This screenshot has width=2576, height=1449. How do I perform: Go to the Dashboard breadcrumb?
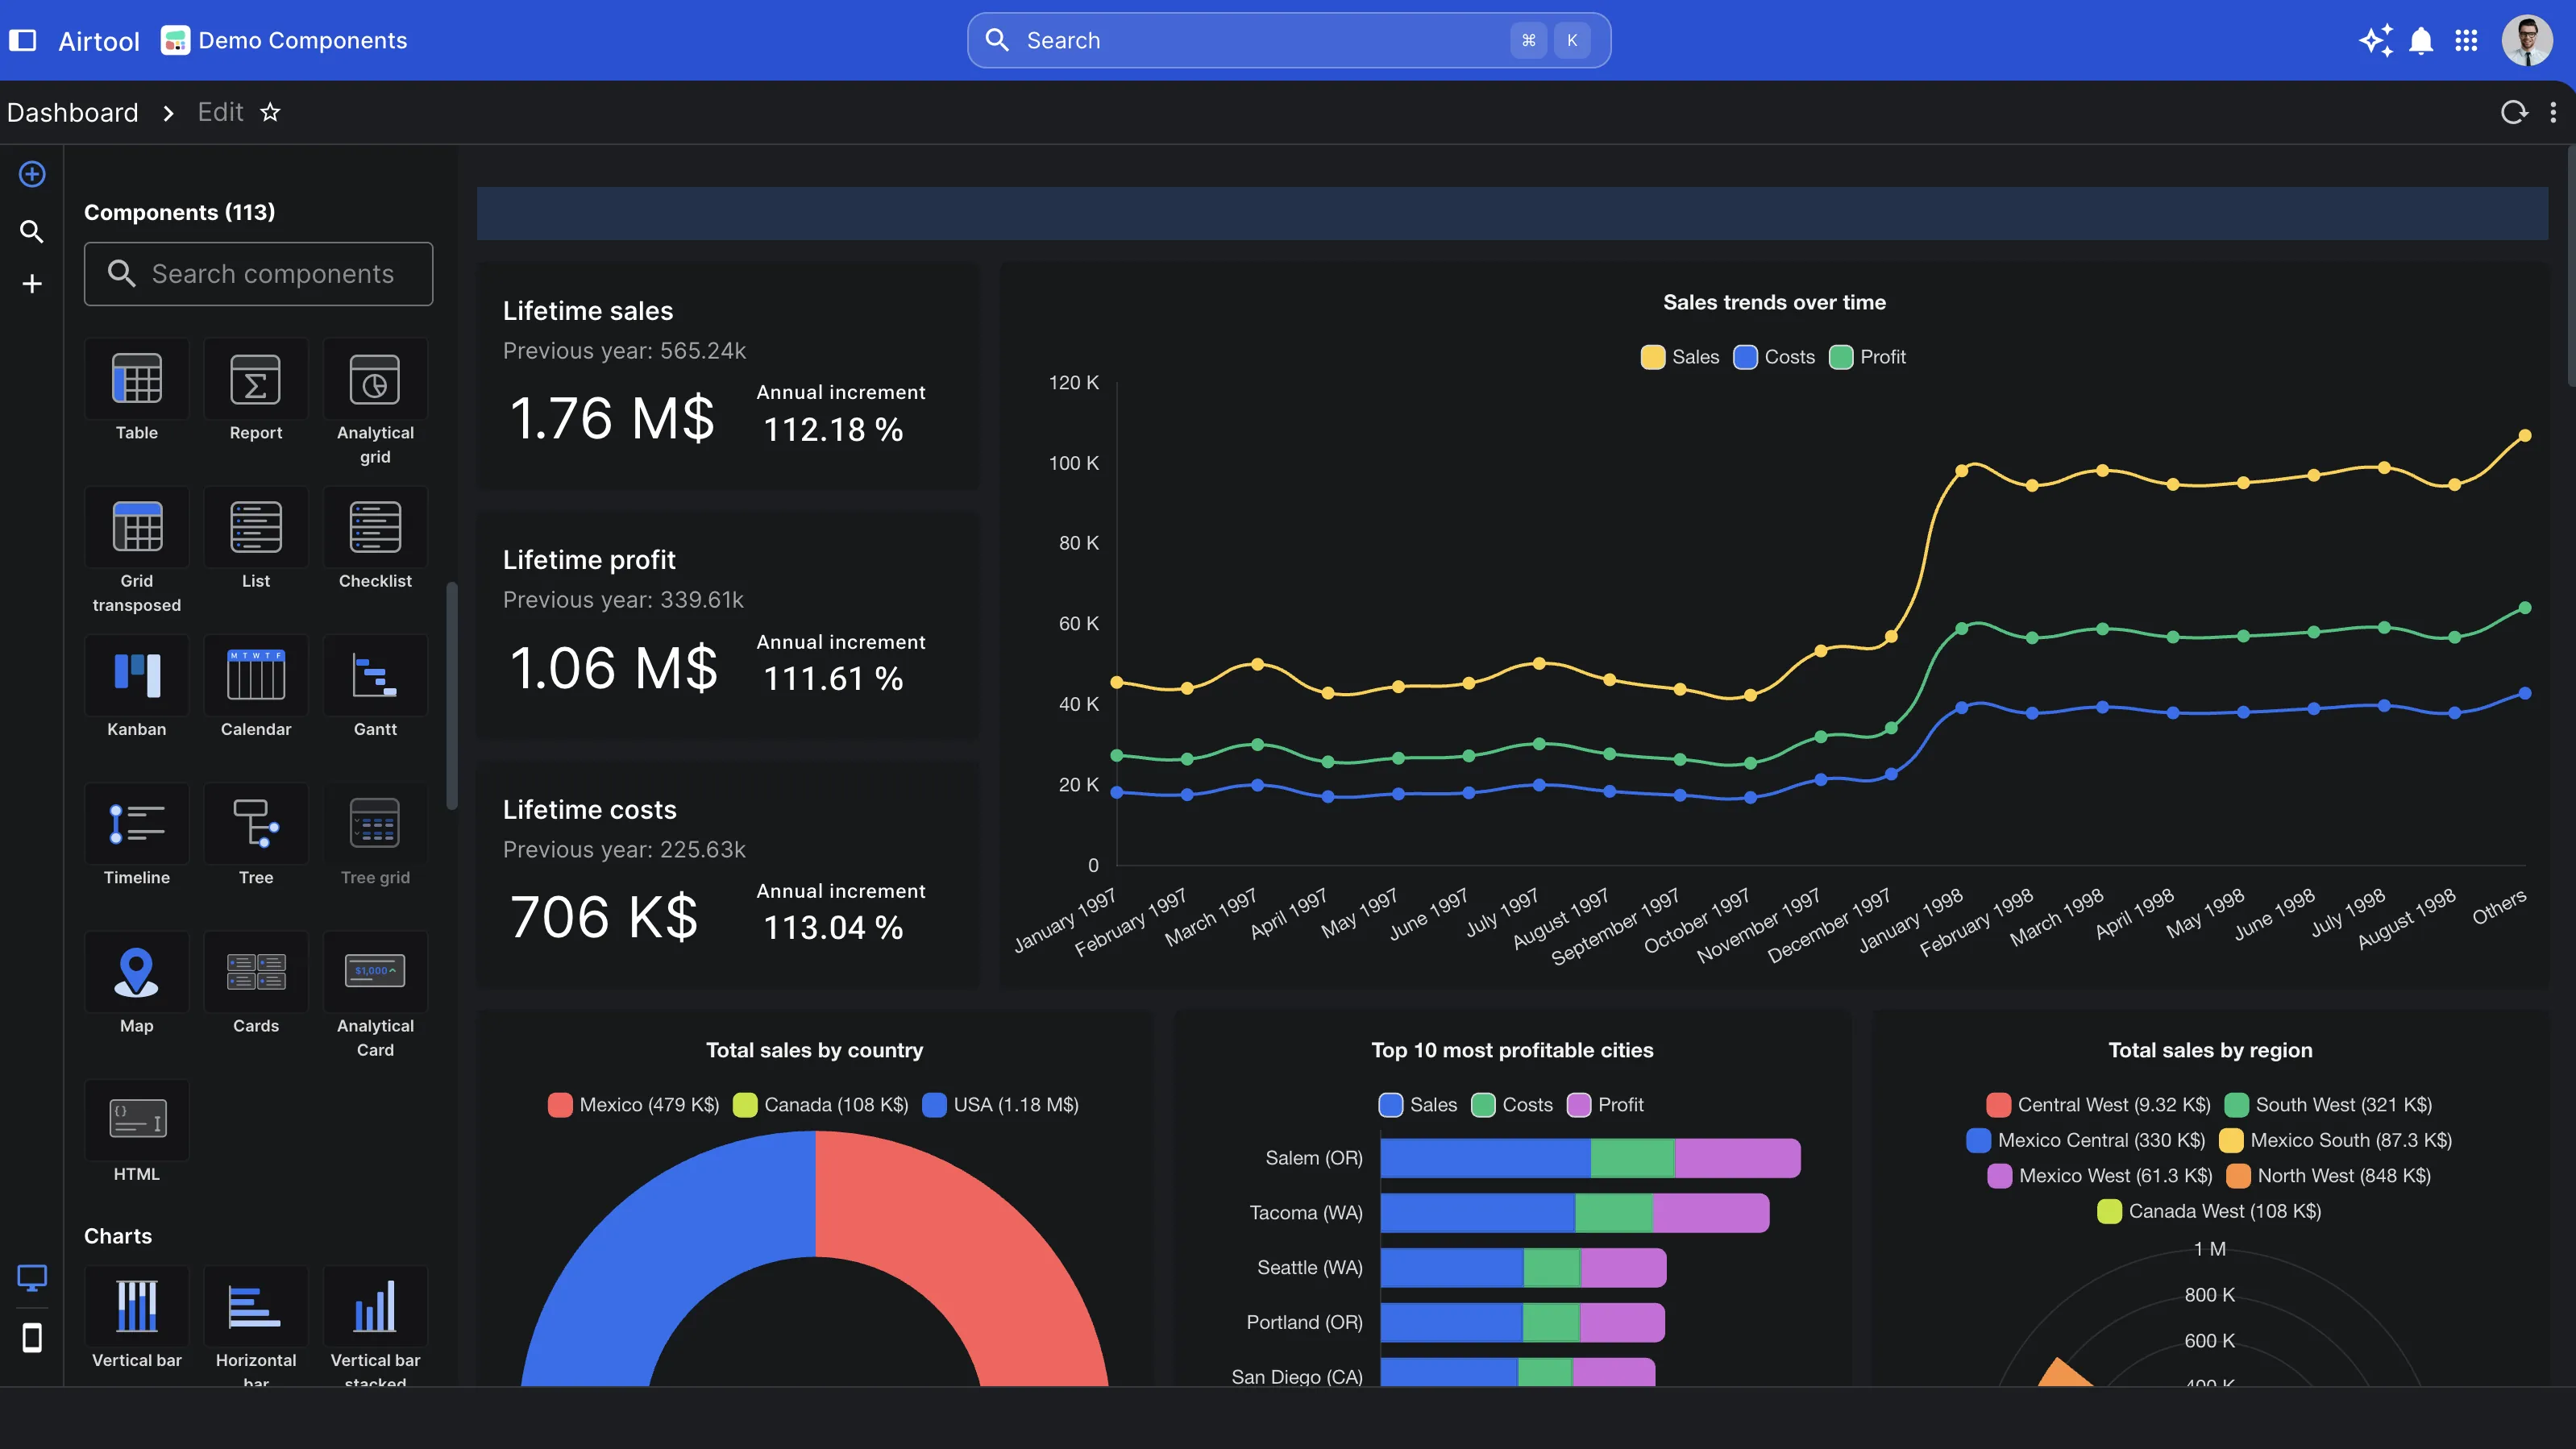73,112
